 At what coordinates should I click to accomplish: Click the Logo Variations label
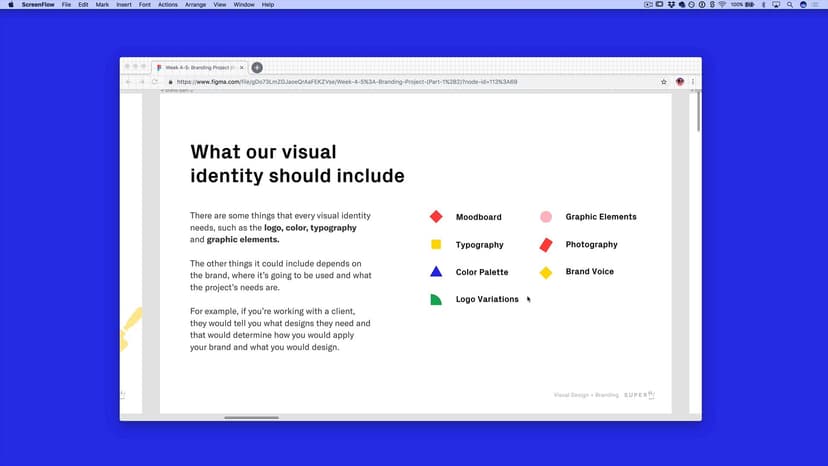pos(487,299)
